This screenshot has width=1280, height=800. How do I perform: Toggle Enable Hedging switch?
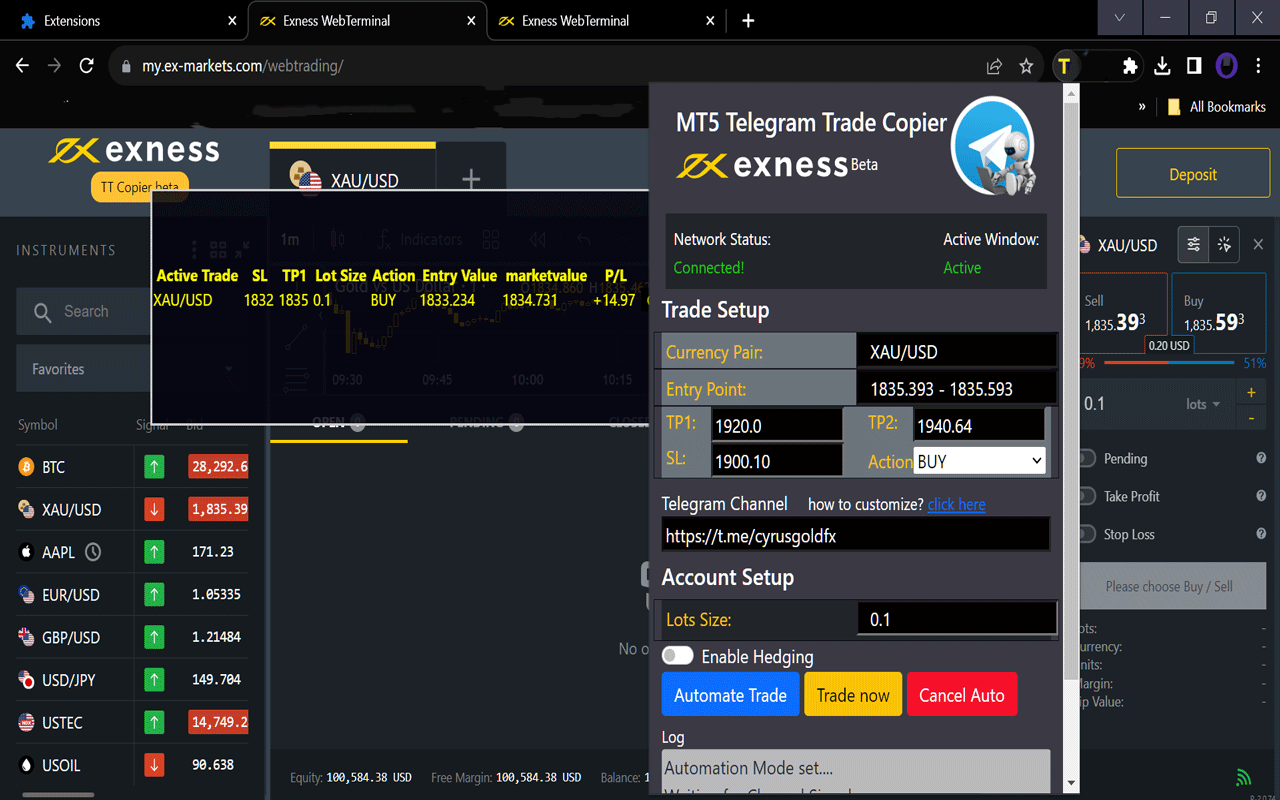click(677, 656)
